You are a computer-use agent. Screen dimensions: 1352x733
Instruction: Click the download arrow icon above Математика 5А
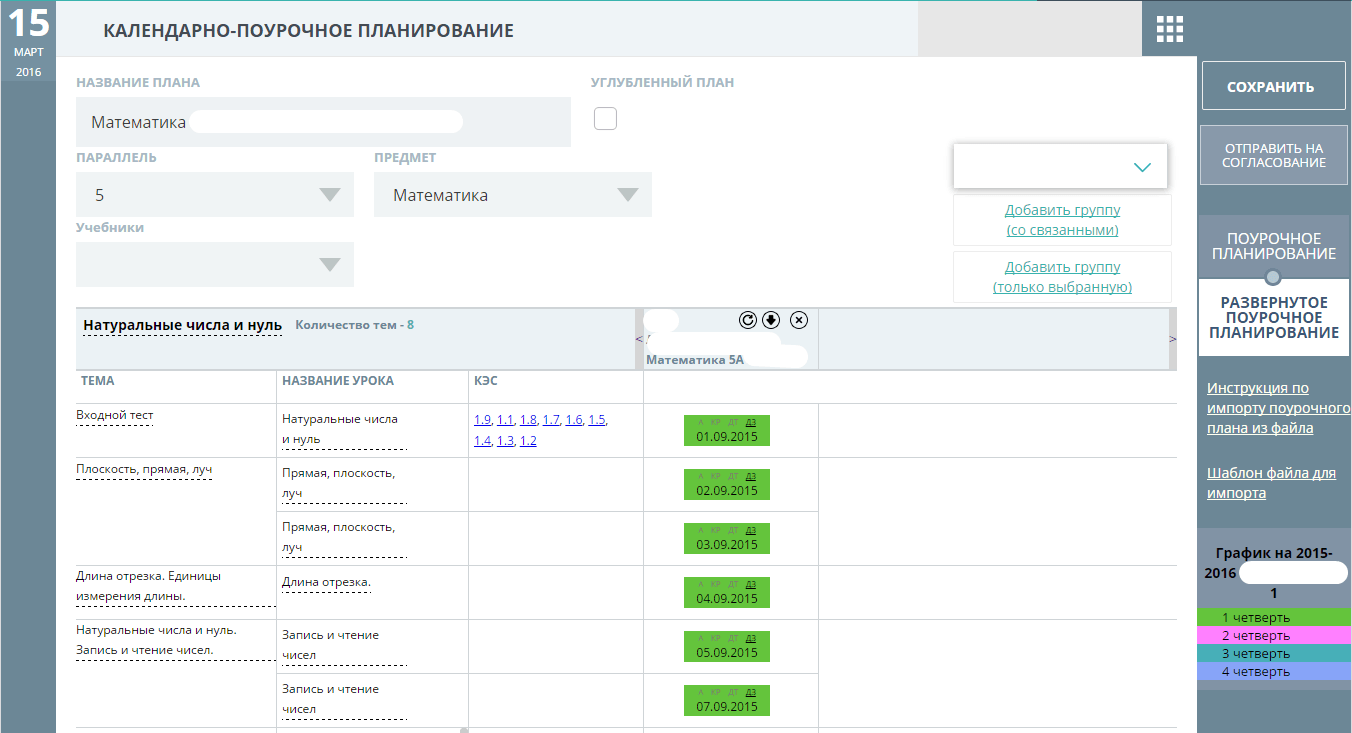(x=771, y=320)
